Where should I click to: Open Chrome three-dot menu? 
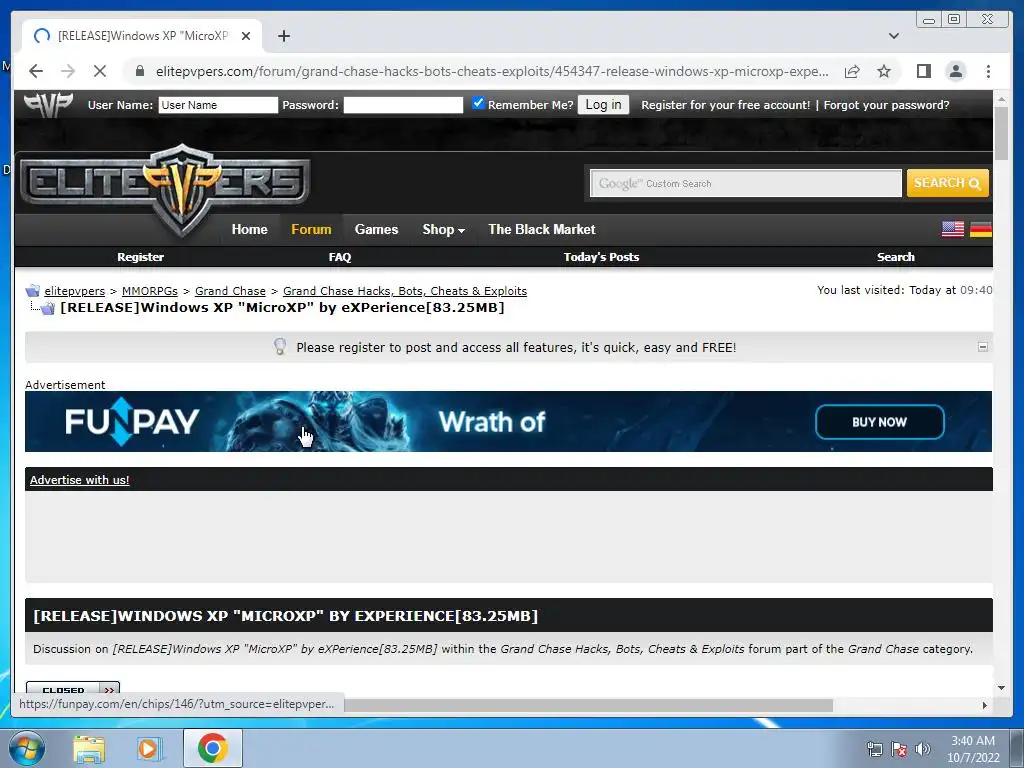(988, 71)
